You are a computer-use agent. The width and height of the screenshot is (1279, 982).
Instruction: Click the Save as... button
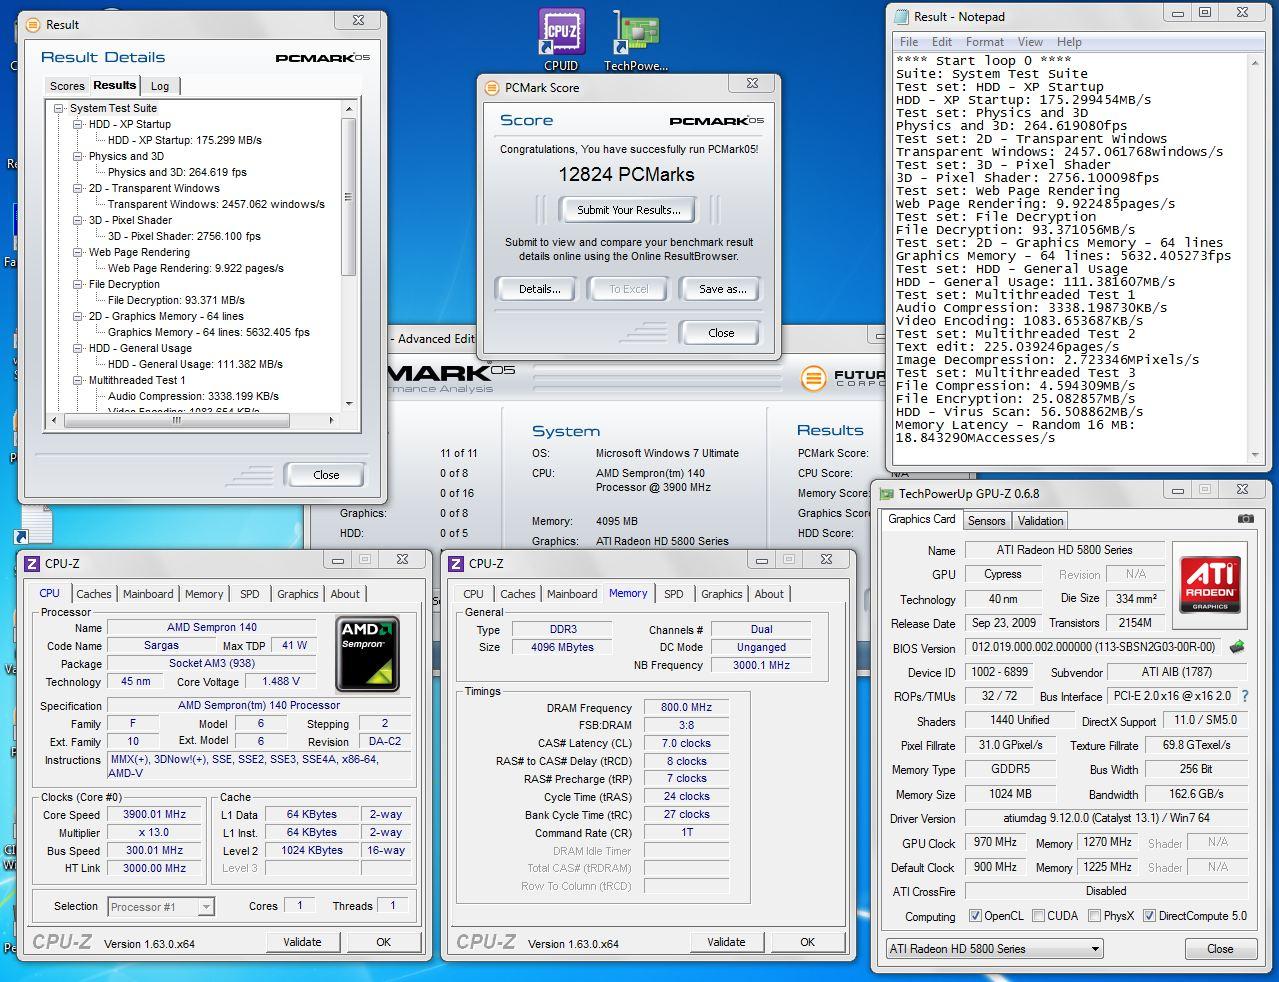(722, 289)
